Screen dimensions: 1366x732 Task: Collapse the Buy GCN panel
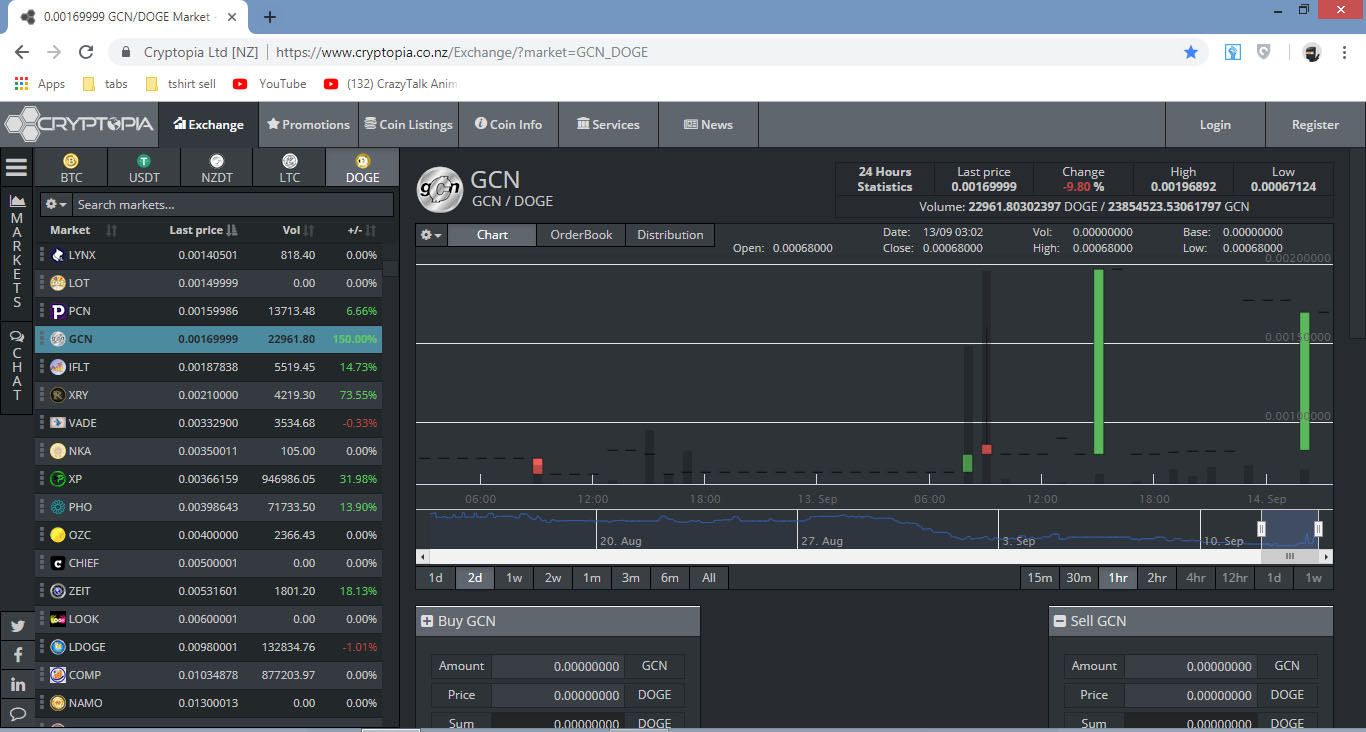click(x=427, y=621)
